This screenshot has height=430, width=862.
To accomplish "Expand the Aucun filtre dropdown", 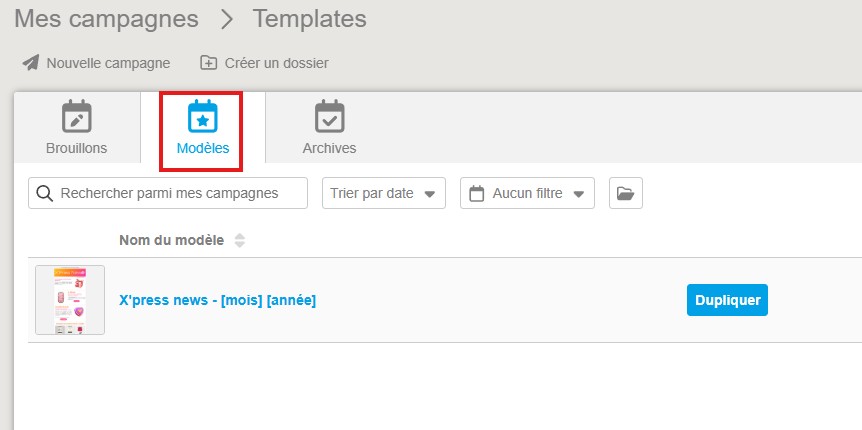I will pos(527,193).
